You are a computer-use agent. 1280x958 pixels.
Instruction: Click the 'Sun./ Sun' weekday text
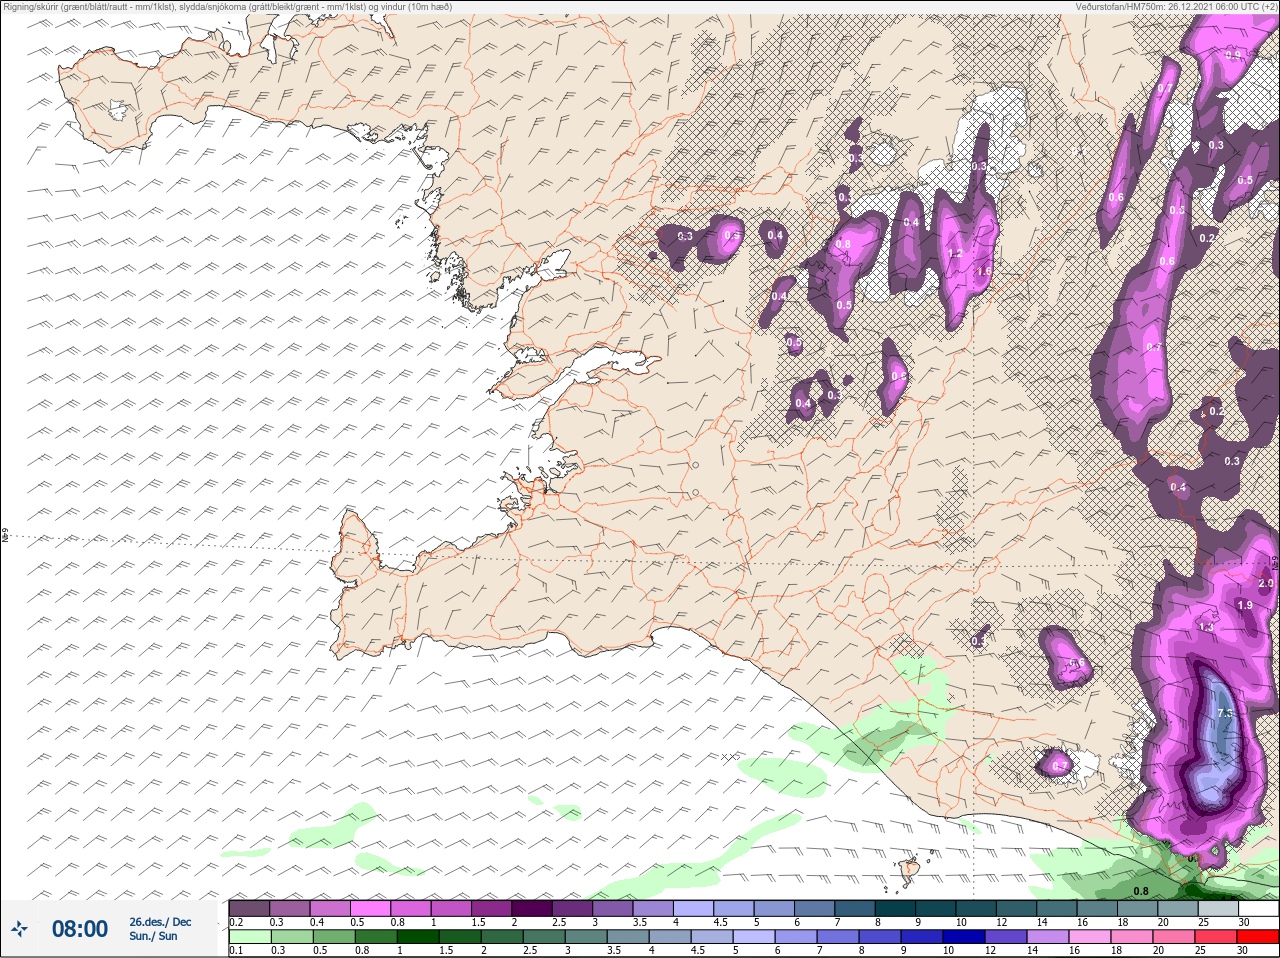[153, 936]
